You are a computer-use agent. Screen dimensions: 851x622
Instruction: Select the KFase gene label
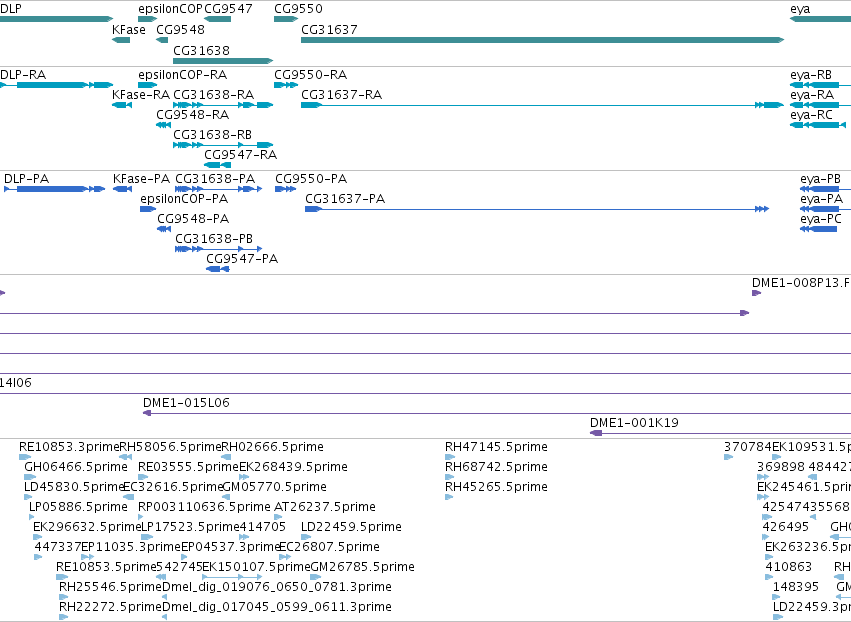click(129, 29)
